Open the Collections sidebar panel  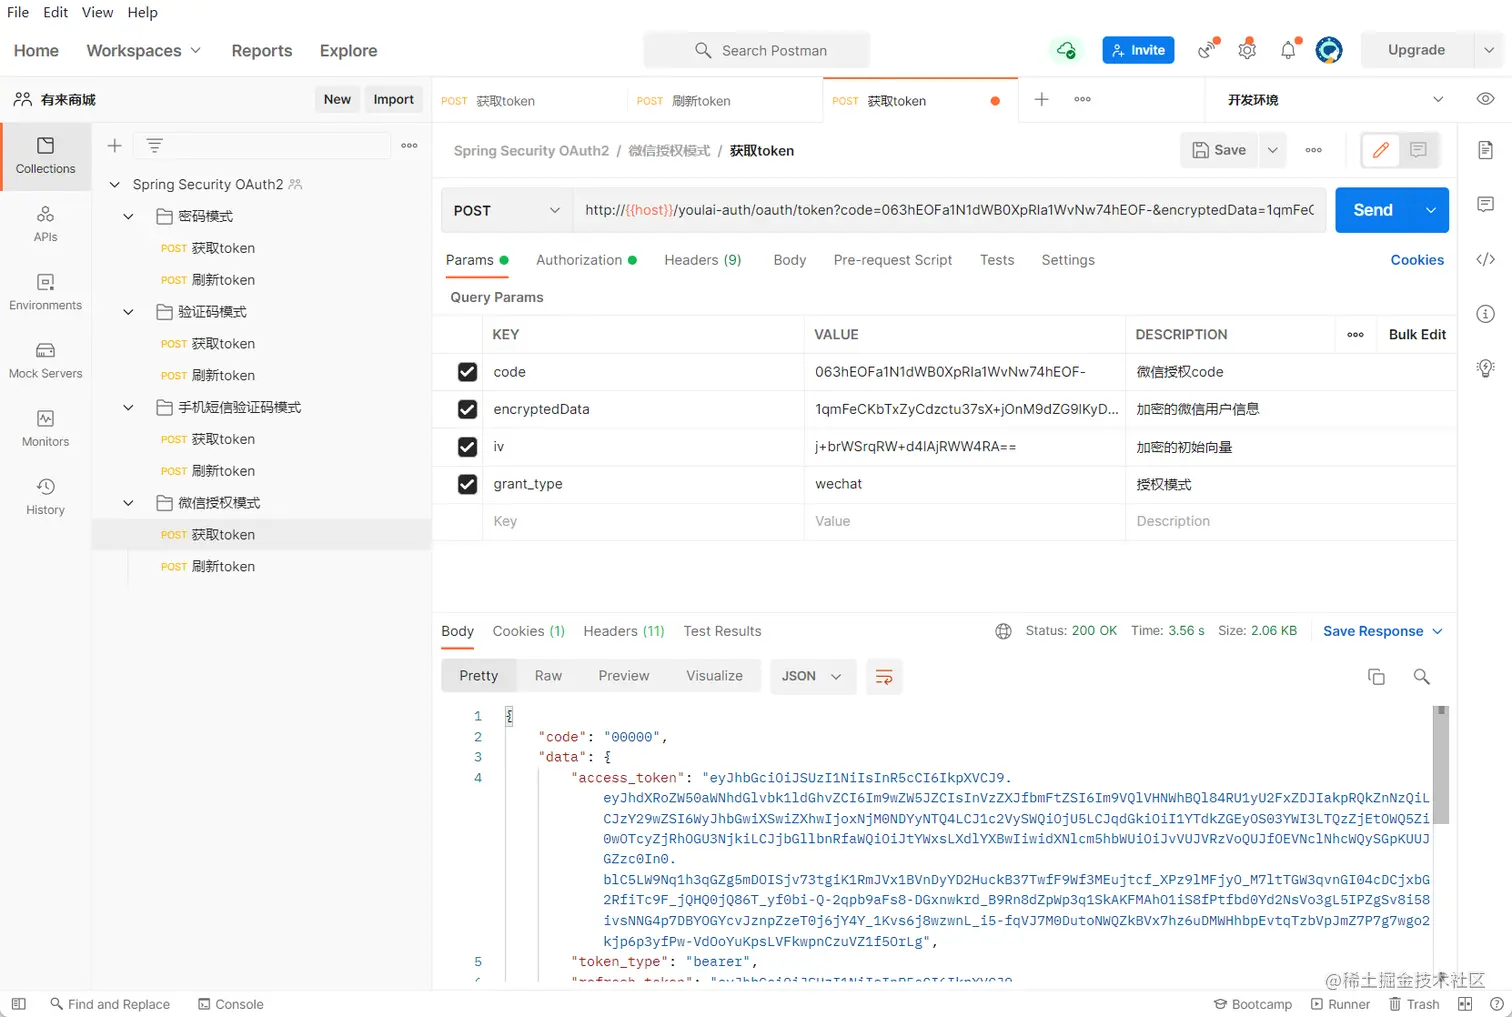[45, 156]
